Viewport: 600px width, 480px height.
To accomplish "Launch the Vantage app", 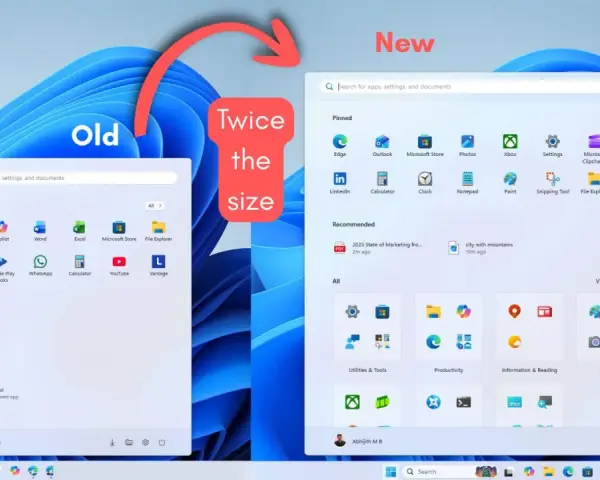I will (158, 265).
